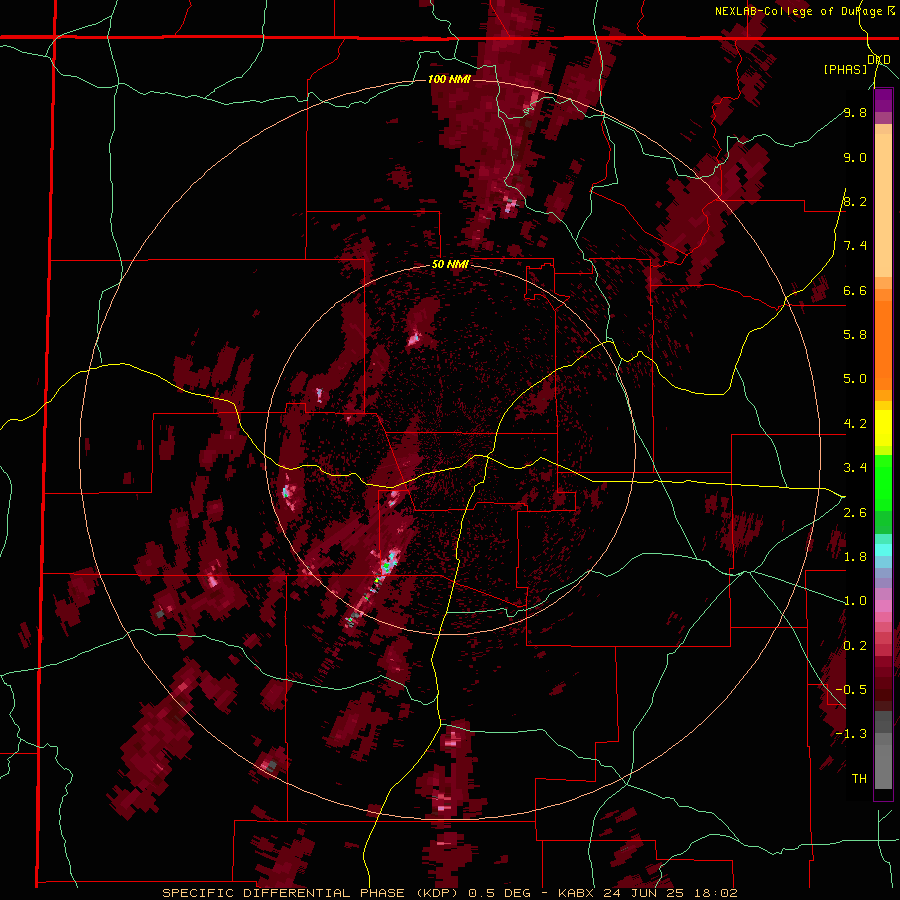
Task: Click the NEXLAB logo arrow icon
Action: pos(891,11)
